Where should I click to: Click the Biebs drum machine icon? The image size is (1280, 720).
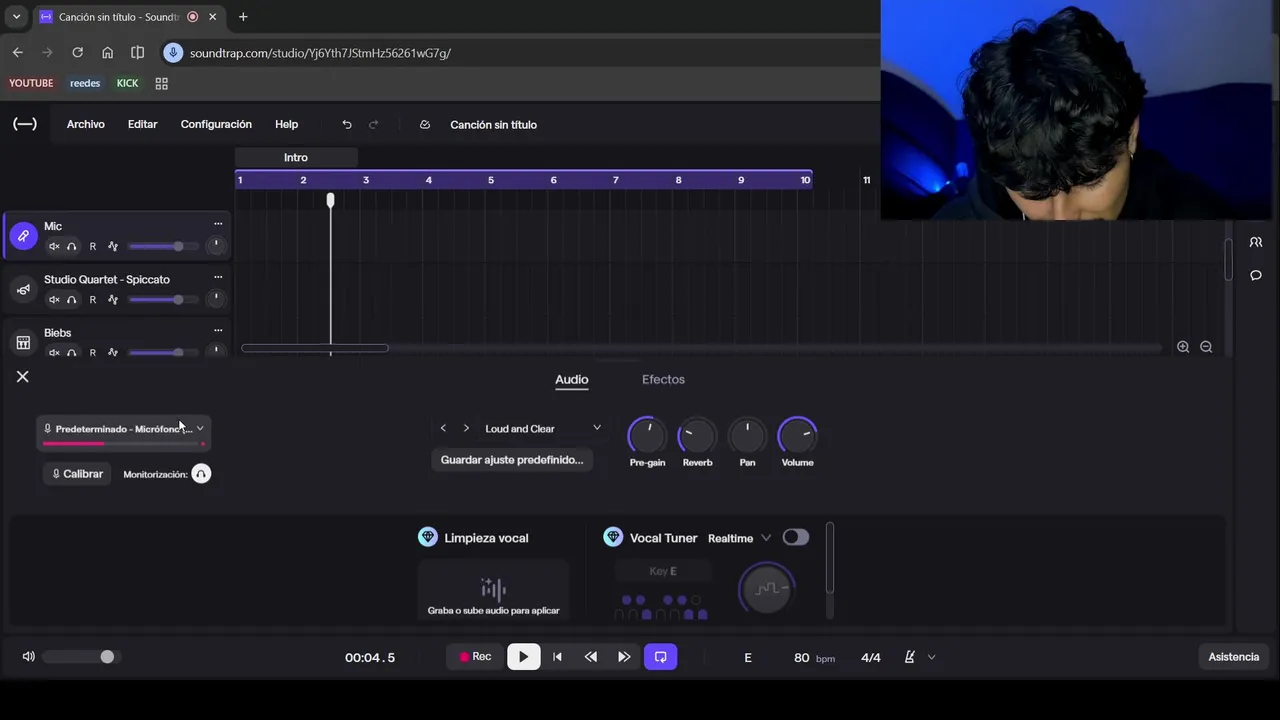pos(23,343)
